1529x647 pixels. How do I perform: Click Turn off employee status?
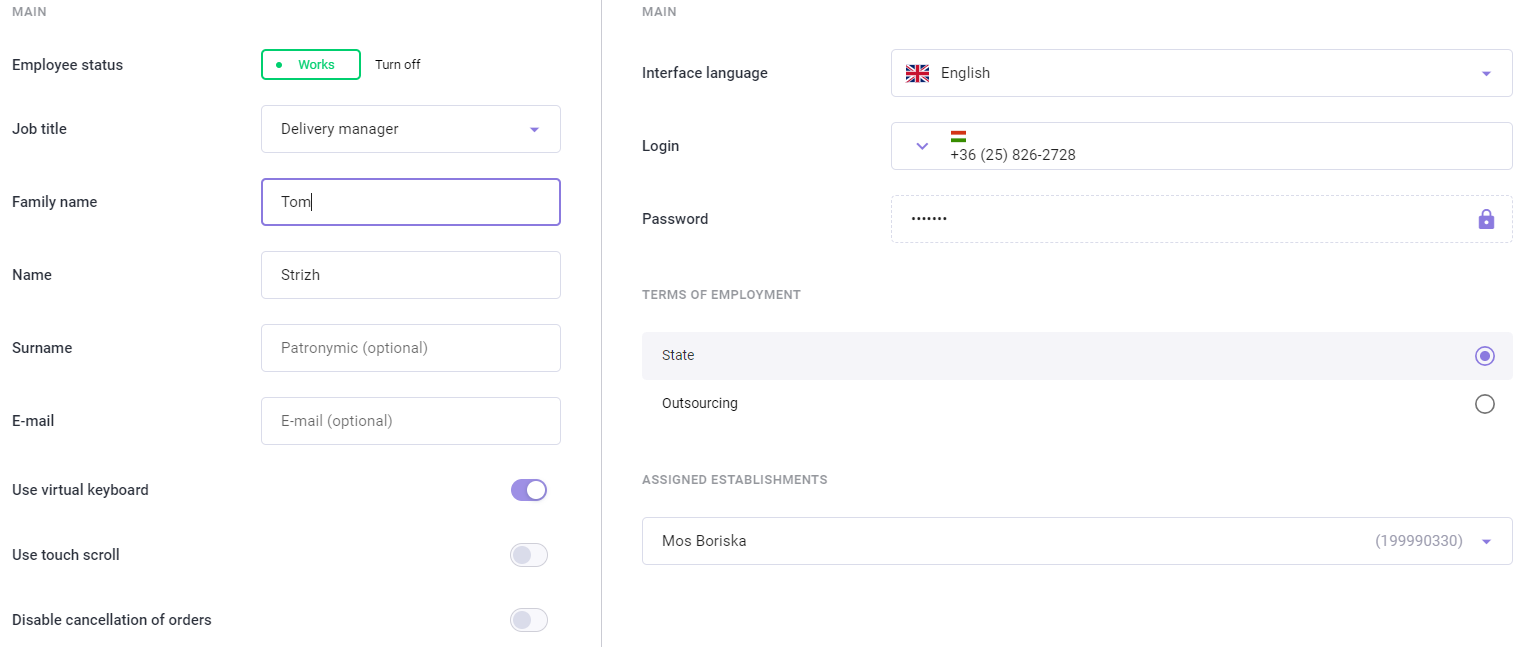[x=398, y=64]
